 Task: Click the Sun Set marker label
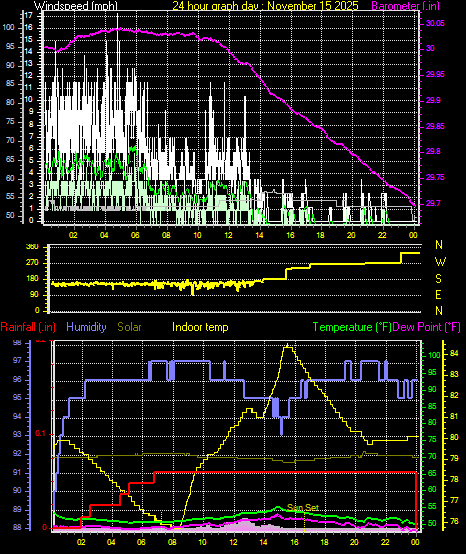pyautogui.click(x=303, y=508)
